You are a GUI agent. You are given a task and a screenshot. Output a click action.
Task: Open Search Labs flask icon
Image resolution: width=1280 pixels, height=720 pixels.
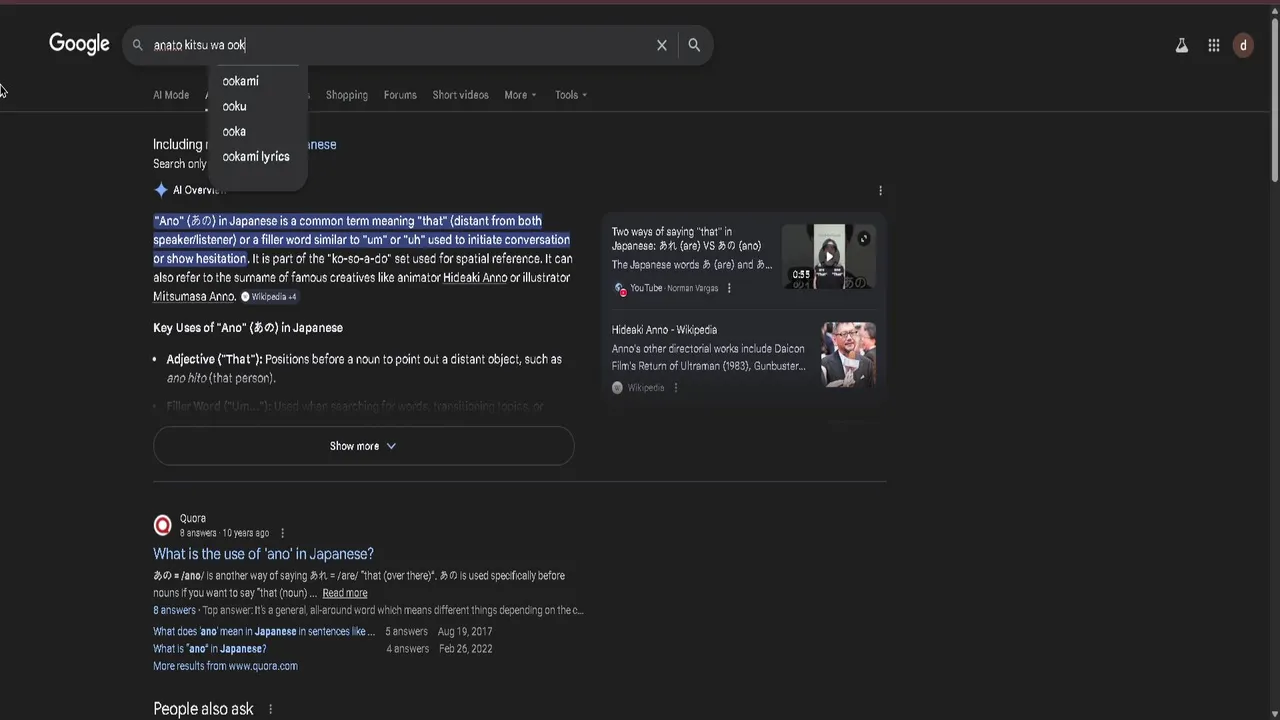(1181, 45)
